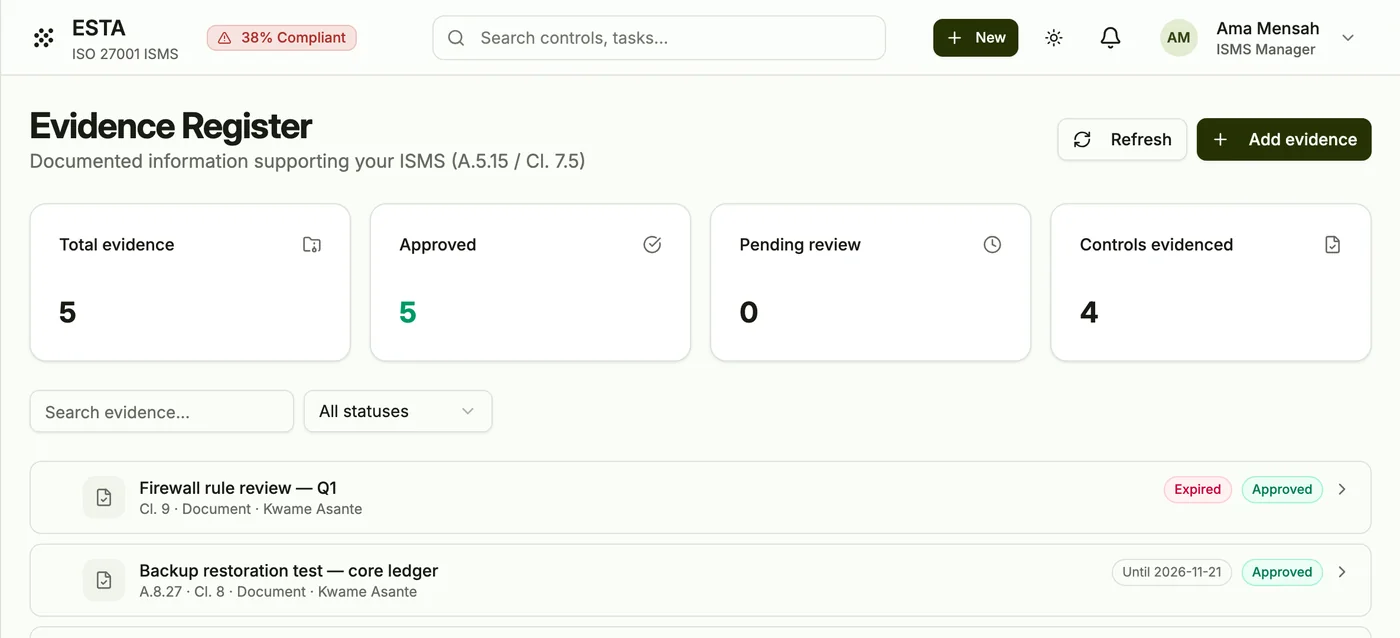Image resolution: width=1400 pixels, height=638 pixels.
Task: Click the ESTA dotted logo icon
Action: (x=43, y=38)
